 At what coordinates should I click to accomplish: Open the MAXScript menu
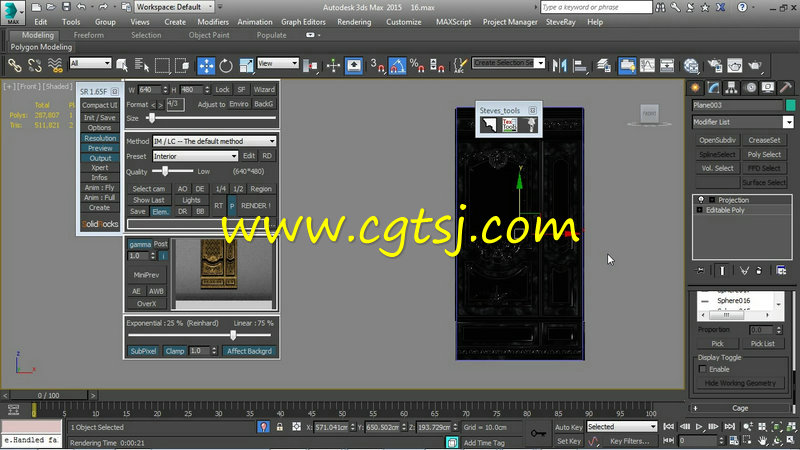pos(454,22)
